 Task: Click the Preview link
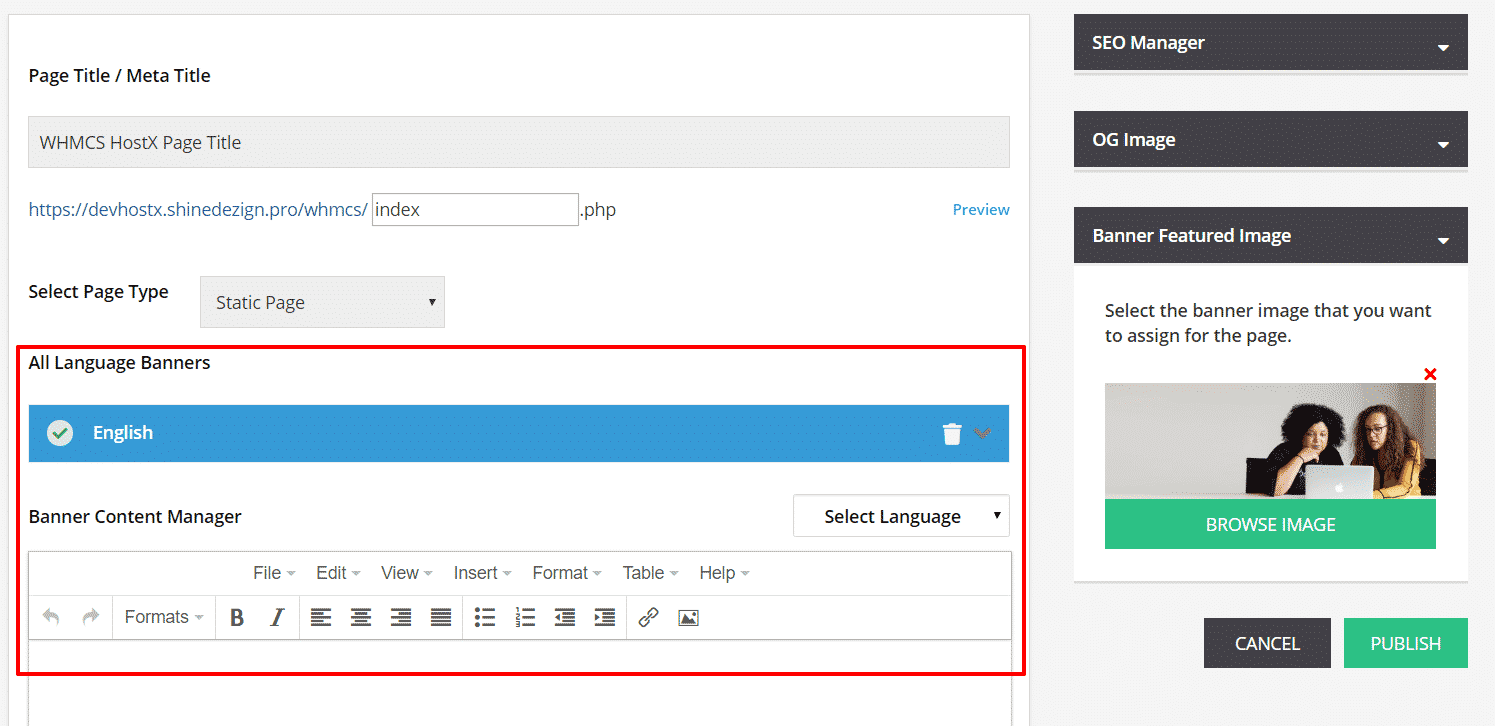pos(981,210)
